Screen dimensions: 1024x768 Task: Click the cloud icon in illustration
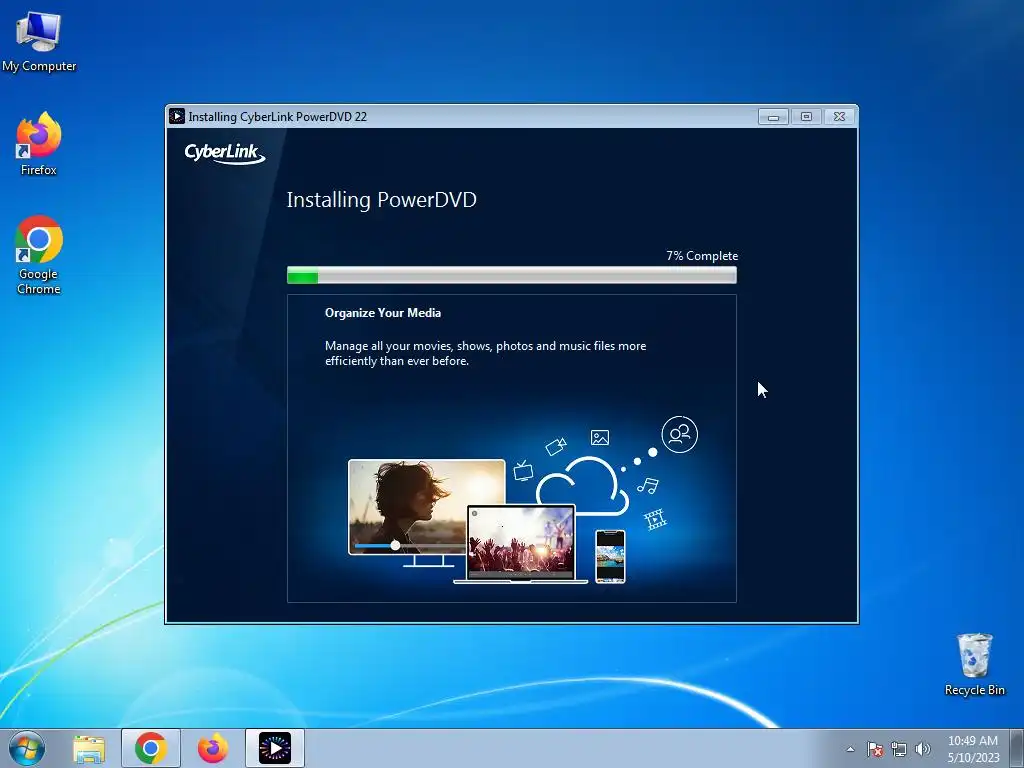click(x=583, y=487)
